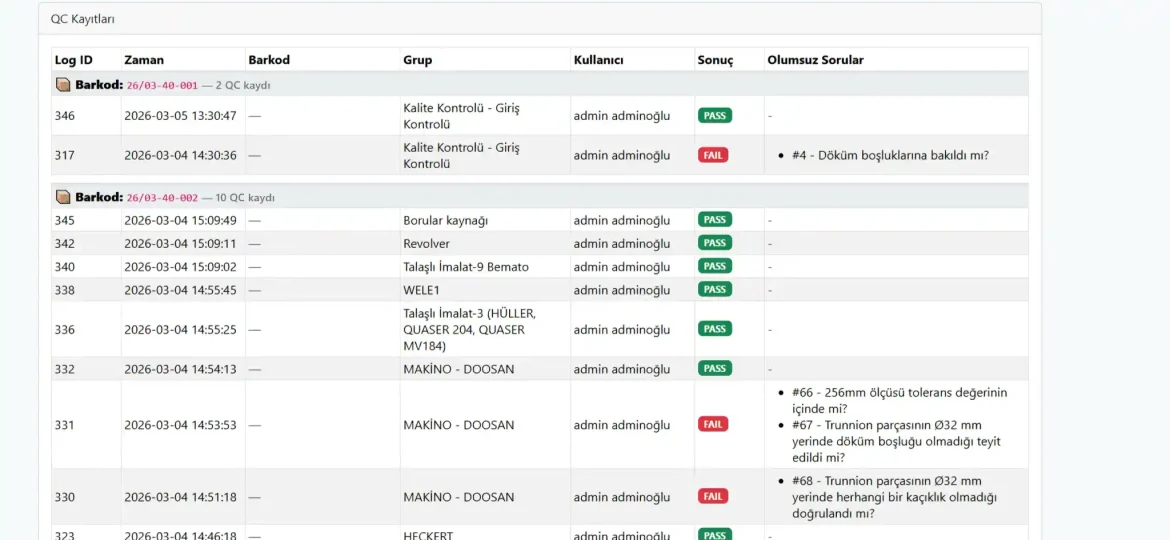Click the package icon beside Barkod 26/03-40-001
Image resolution: width=1170 pixels, height=540 pixels.
click(x=63, y=85)
